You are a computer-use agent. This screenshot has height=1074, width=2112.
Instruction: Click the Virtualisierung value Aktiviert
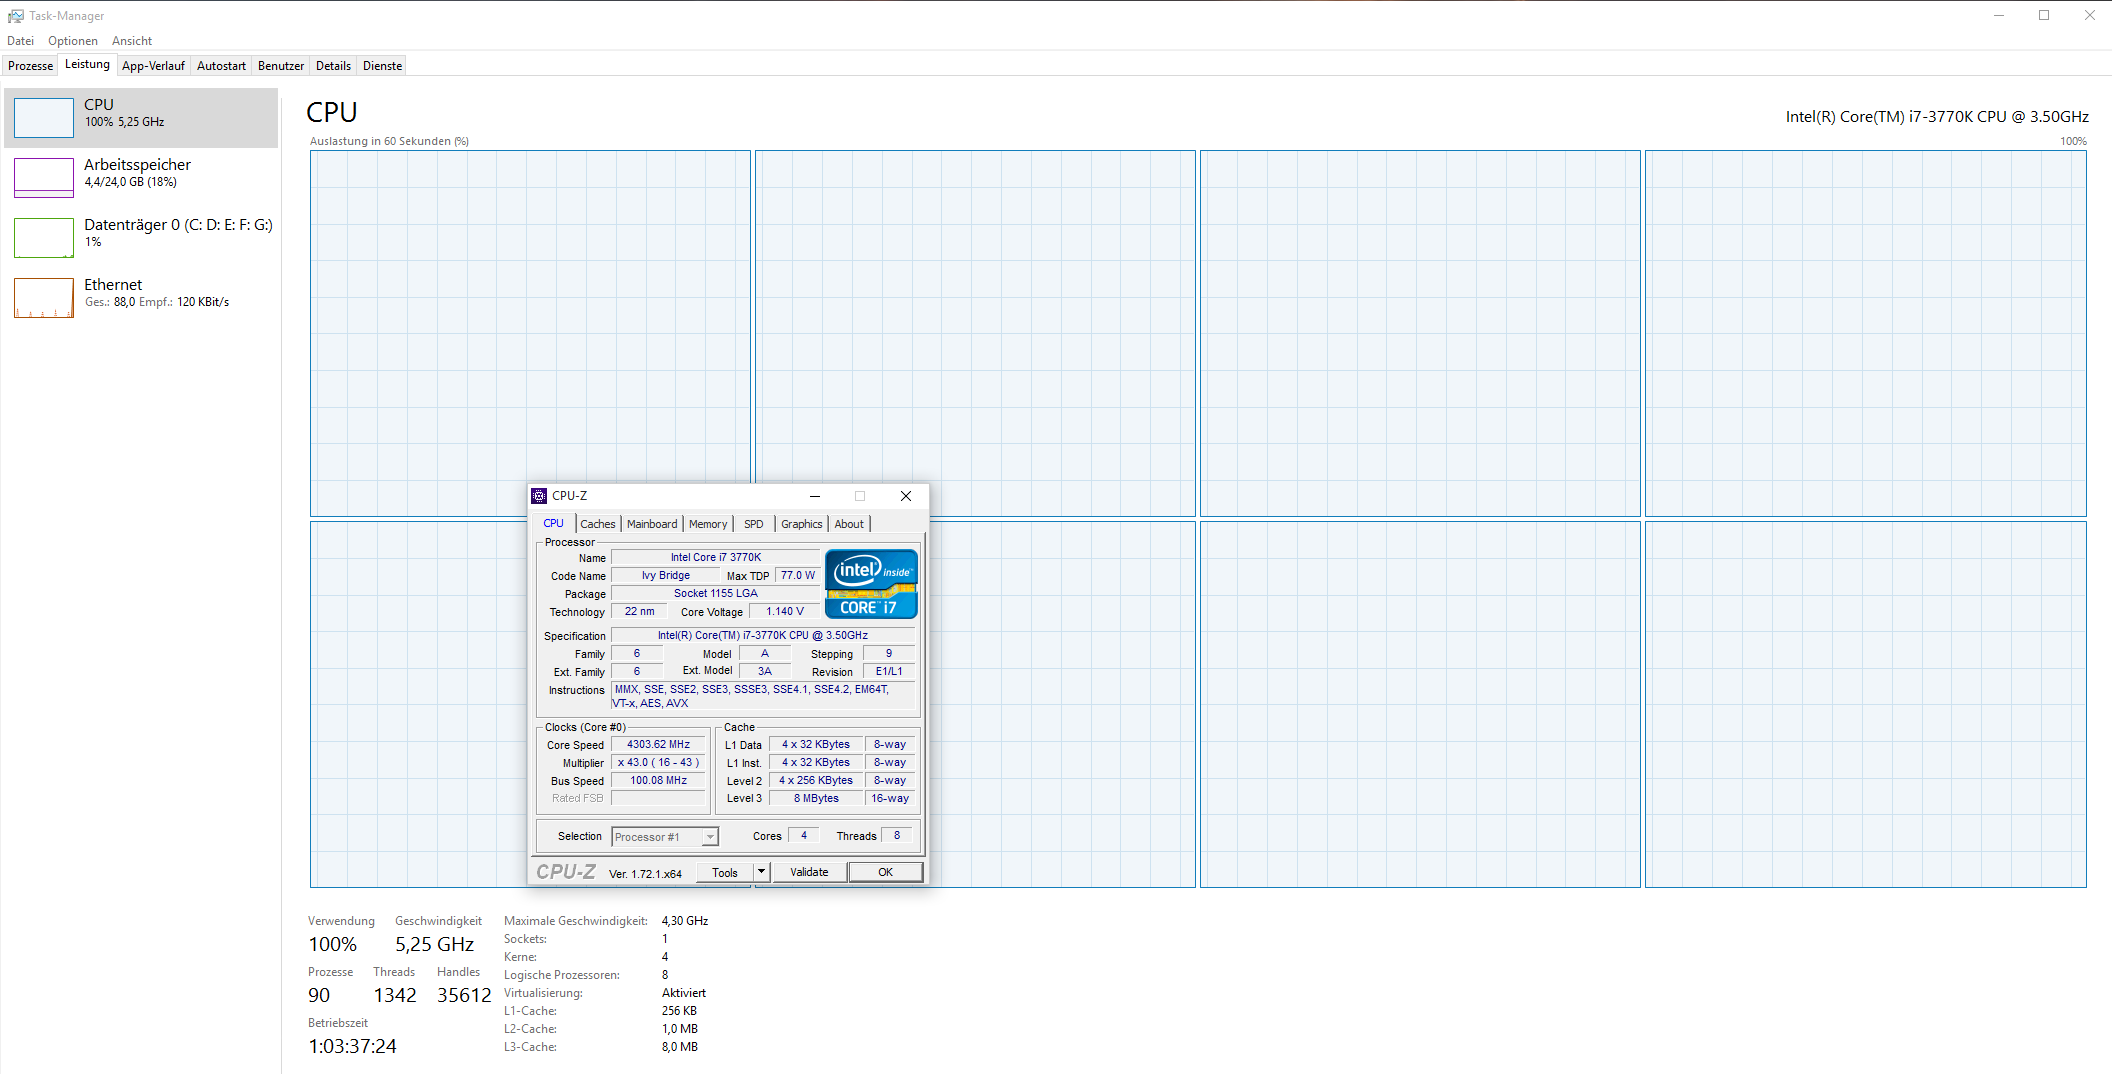(684, 993)
